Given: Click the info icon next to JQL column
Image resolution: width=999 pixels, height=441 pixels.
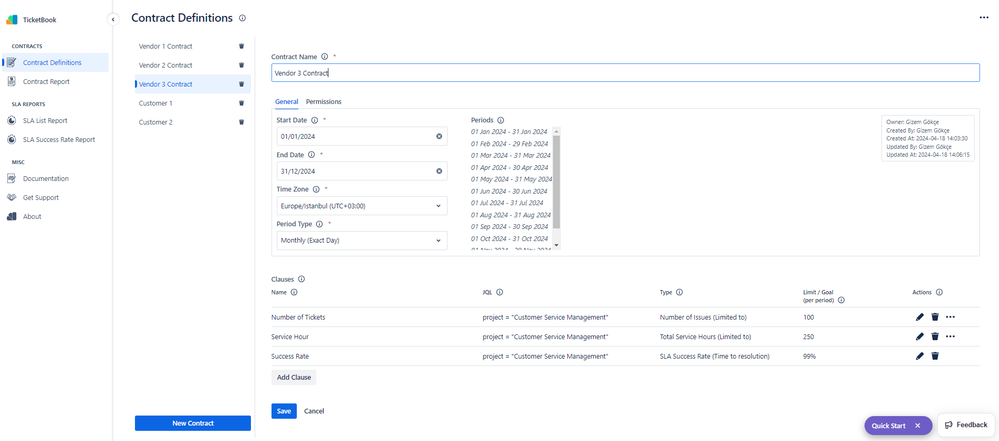Looking at the screenshot, I should (500, 293).
